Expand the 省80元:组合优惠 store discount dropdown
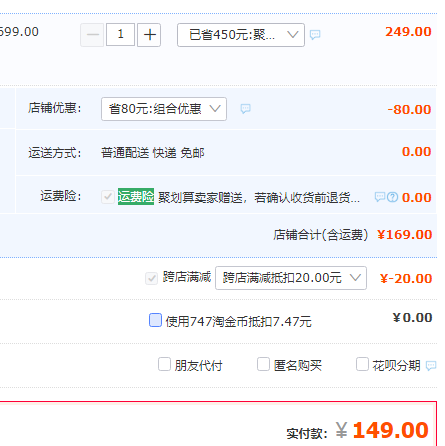Viewport: 445px width, 446px height. (164, 109)
